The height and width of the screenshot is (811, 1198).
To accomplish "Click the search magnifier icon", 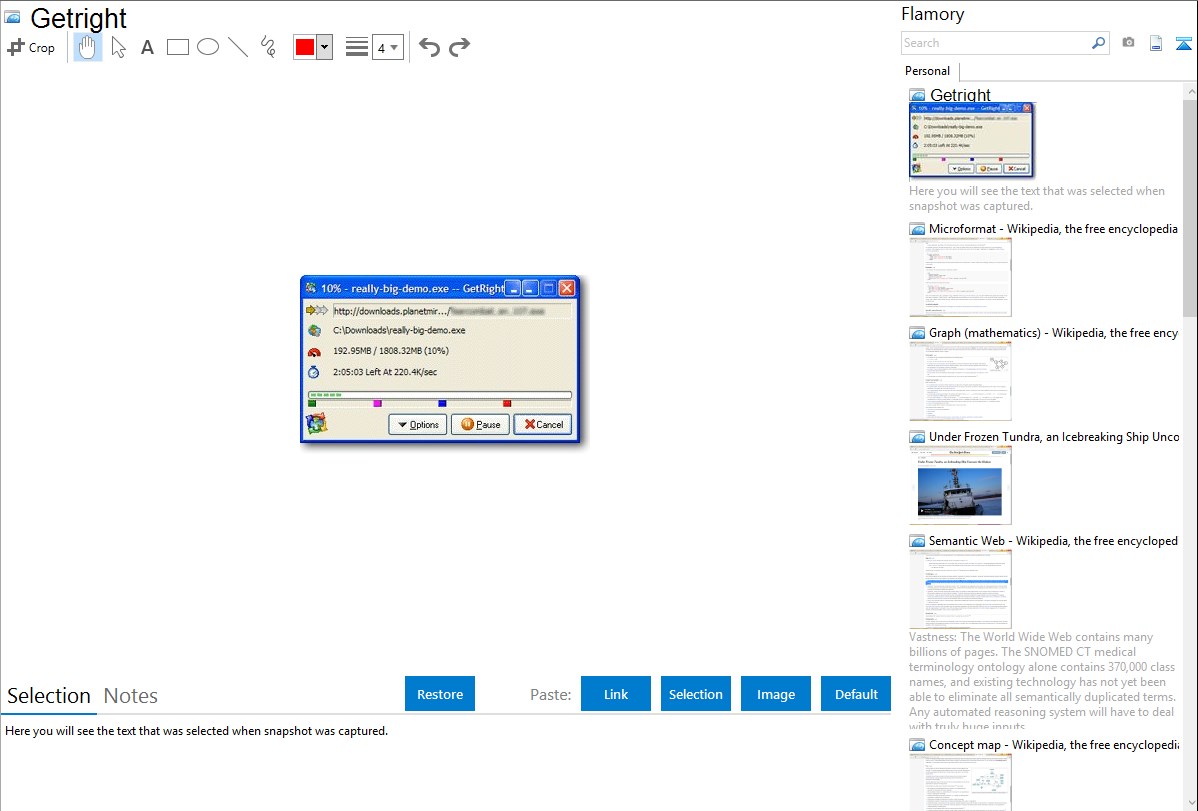I will point(1099,43).
